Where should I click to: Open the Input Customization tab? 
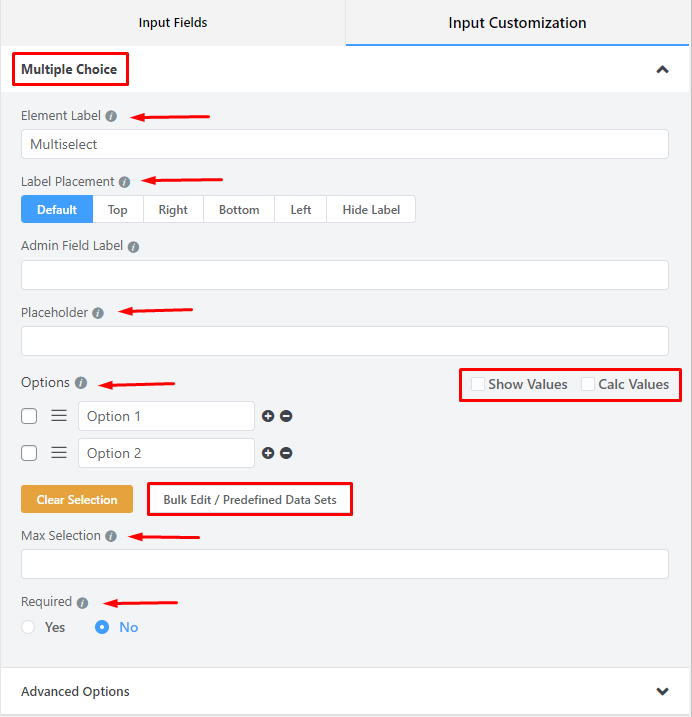click(517, 22)
